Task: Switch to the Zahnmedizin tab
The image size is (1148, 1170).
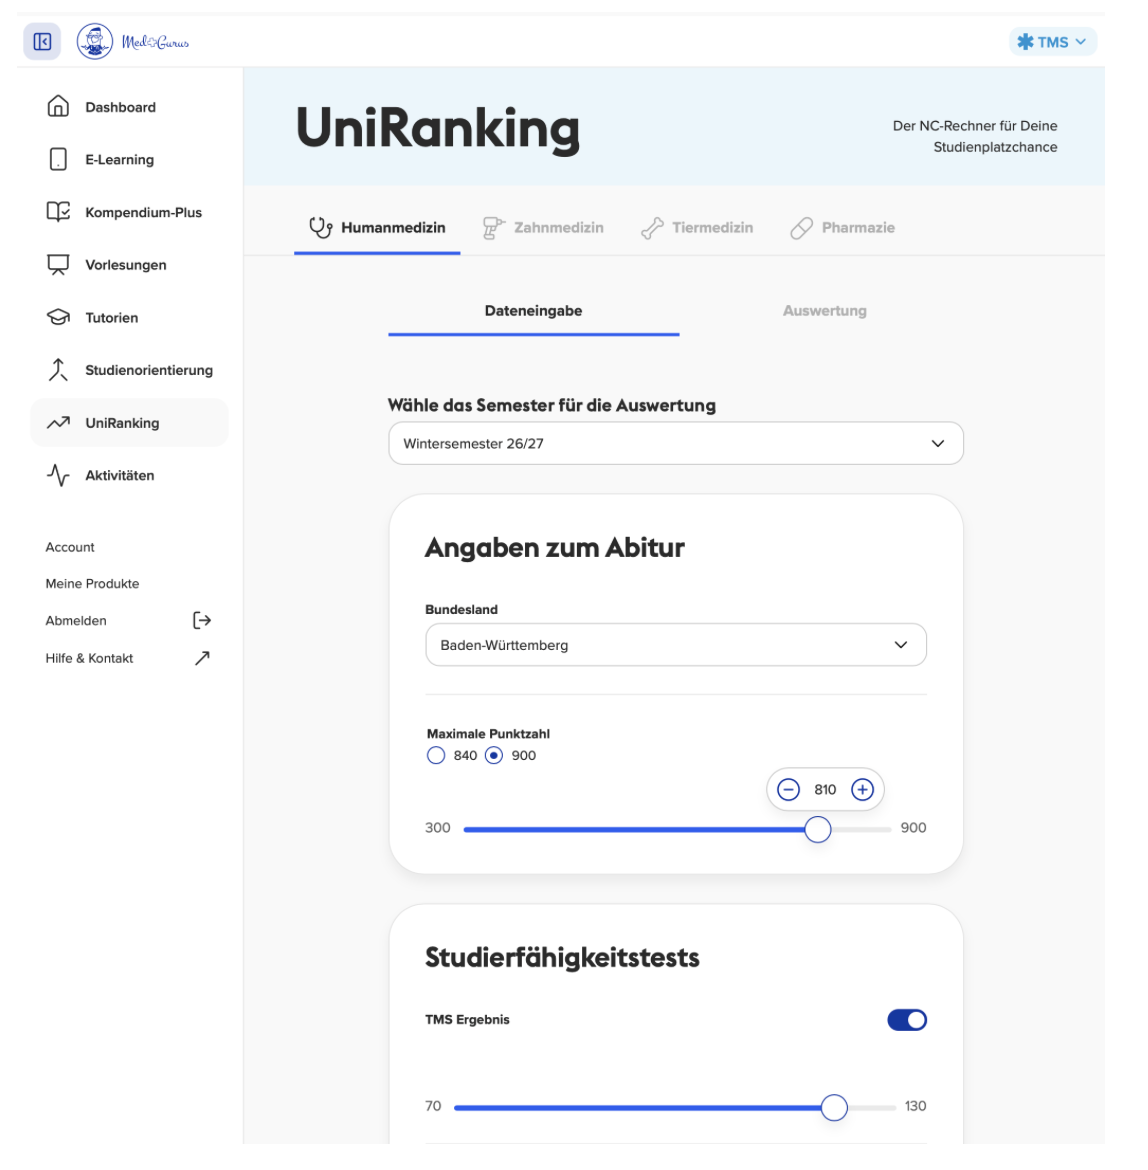Action: click(x=544, y=228)
